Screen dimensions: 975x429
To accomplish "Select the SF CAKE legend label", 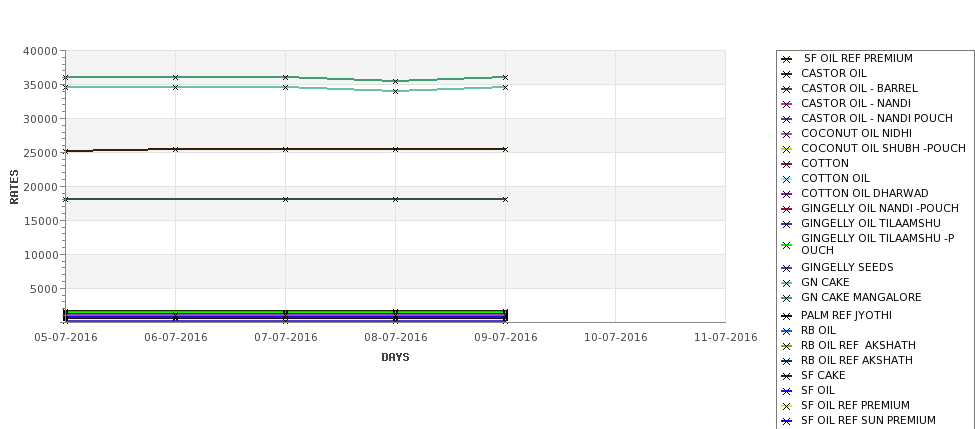I will (823, 376).
